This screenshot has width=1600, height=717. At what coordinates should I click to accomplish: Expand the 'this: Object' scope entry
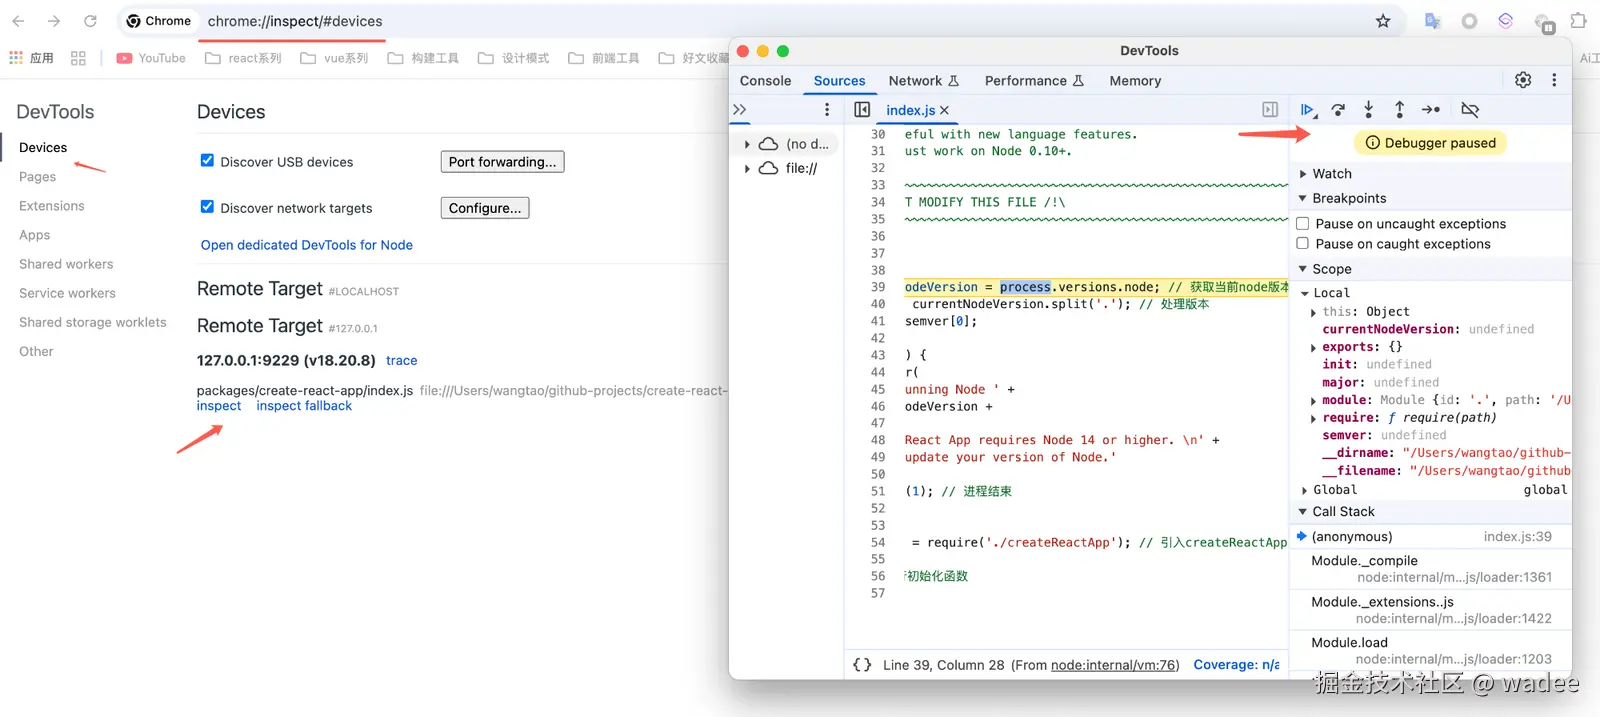(1314, 312)
